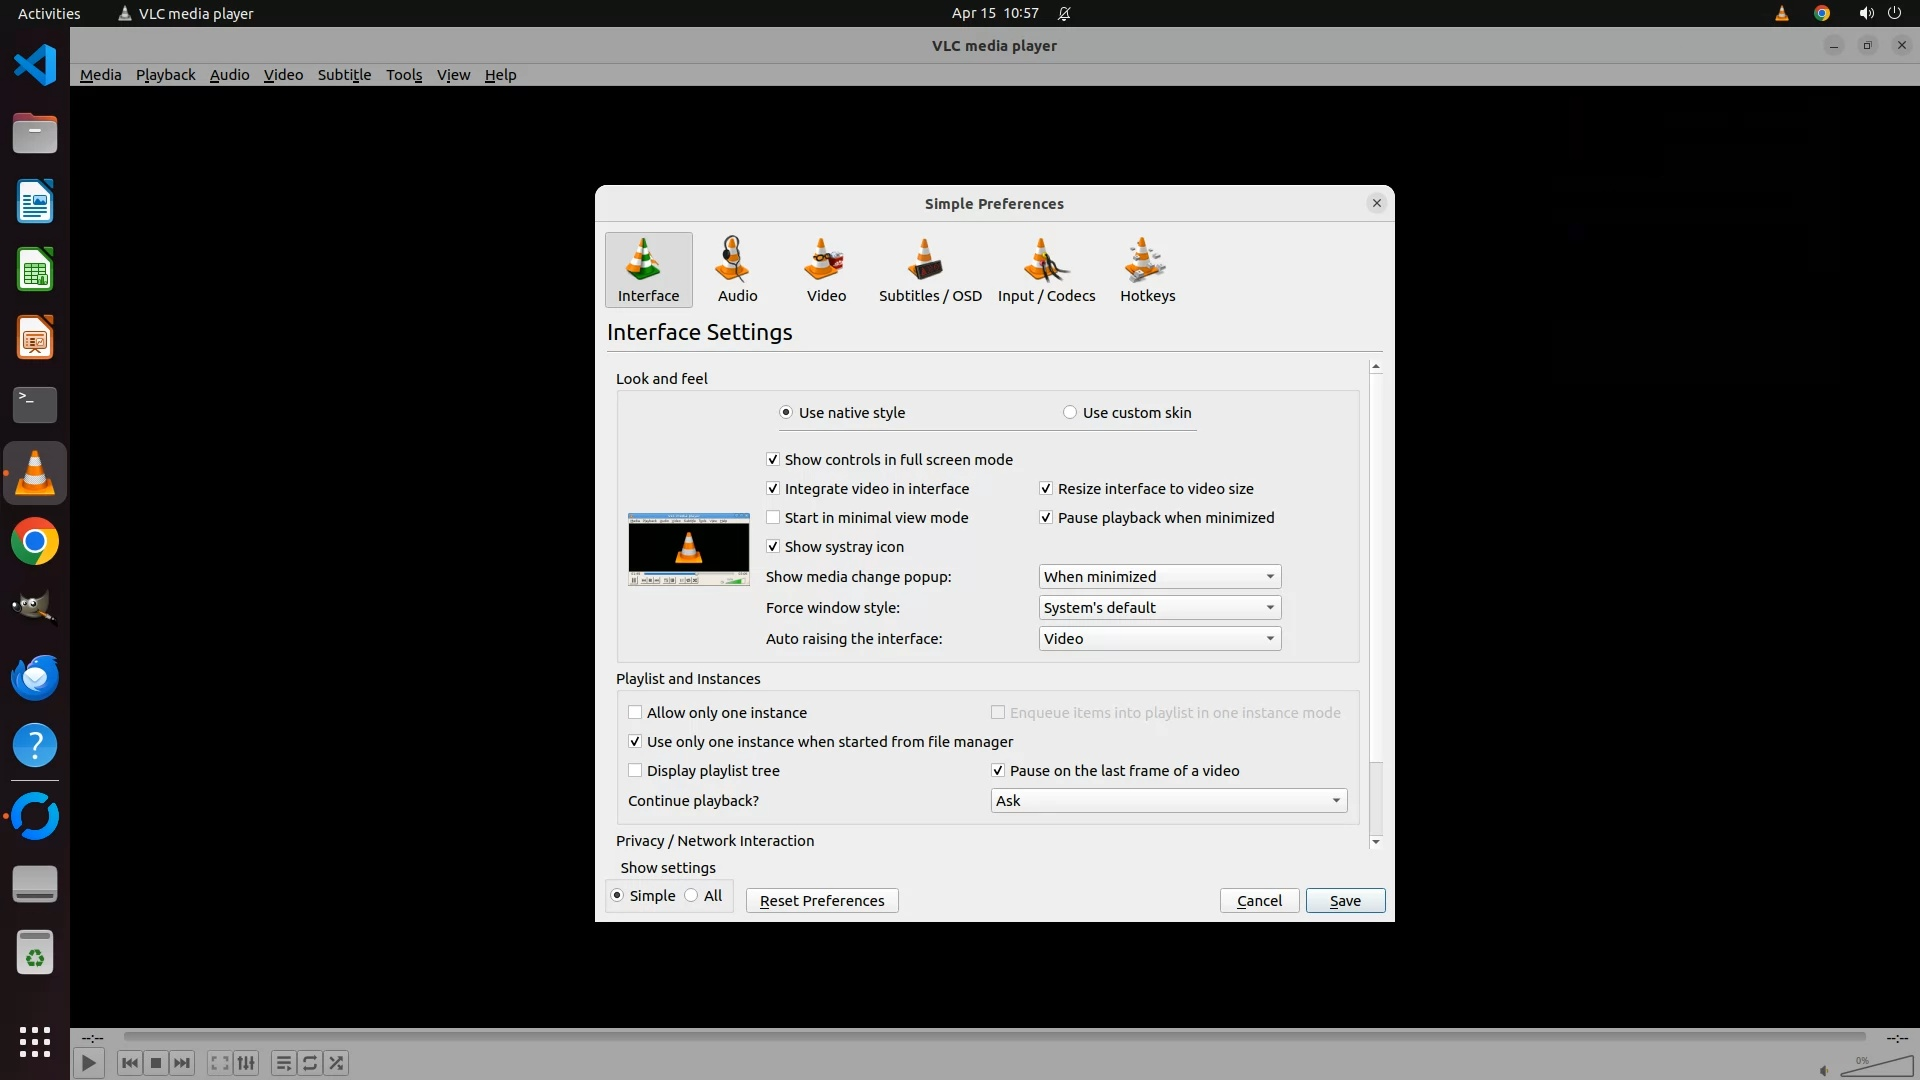Open the Audio preferences category
1920x1080 pixels.
(737, 270)
